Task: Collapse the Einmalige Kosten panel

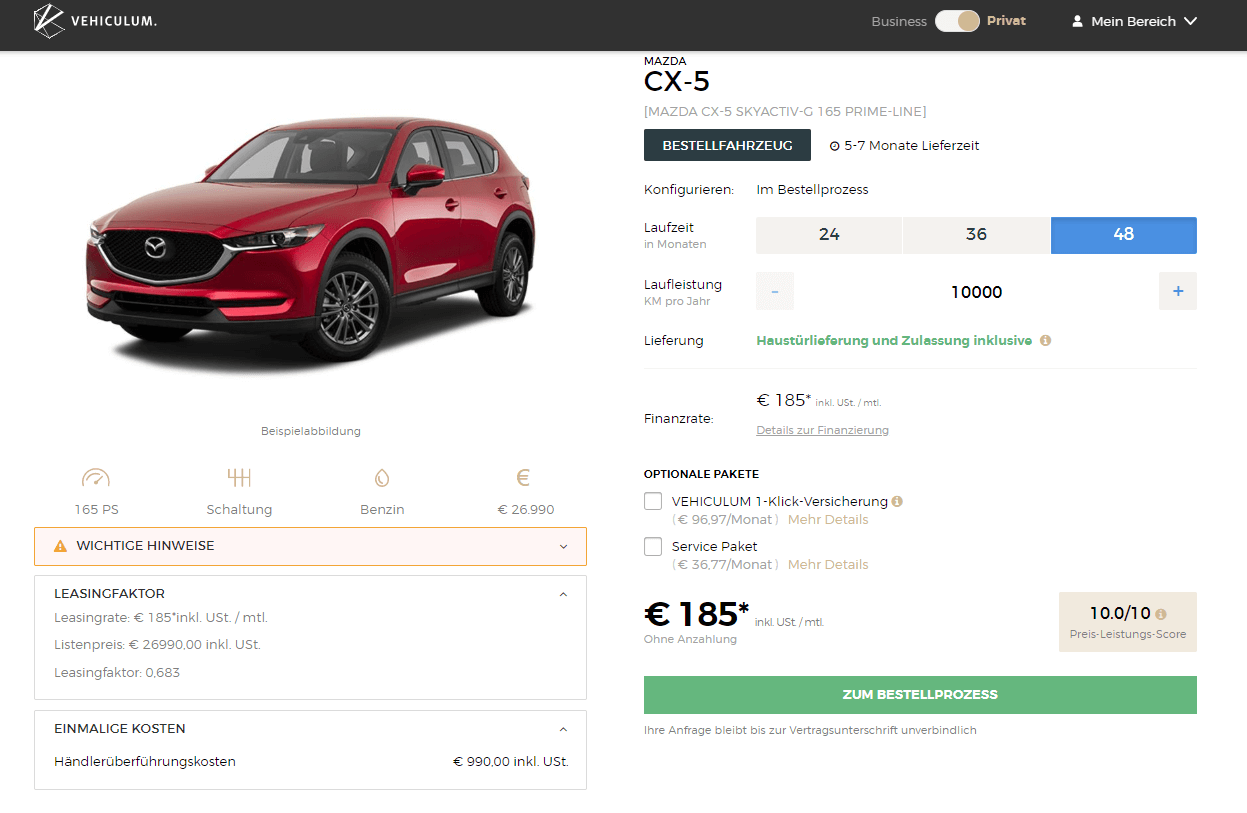Action: pos(563,729)
